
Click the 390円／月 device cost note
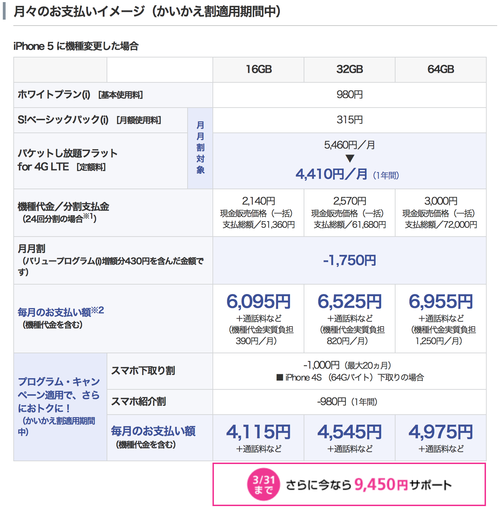[257, 341]
